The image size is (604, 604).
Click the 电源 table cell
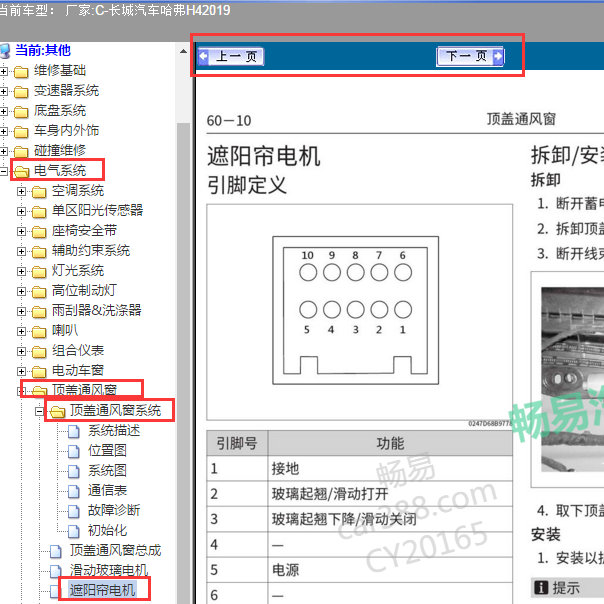coord(390,570)
